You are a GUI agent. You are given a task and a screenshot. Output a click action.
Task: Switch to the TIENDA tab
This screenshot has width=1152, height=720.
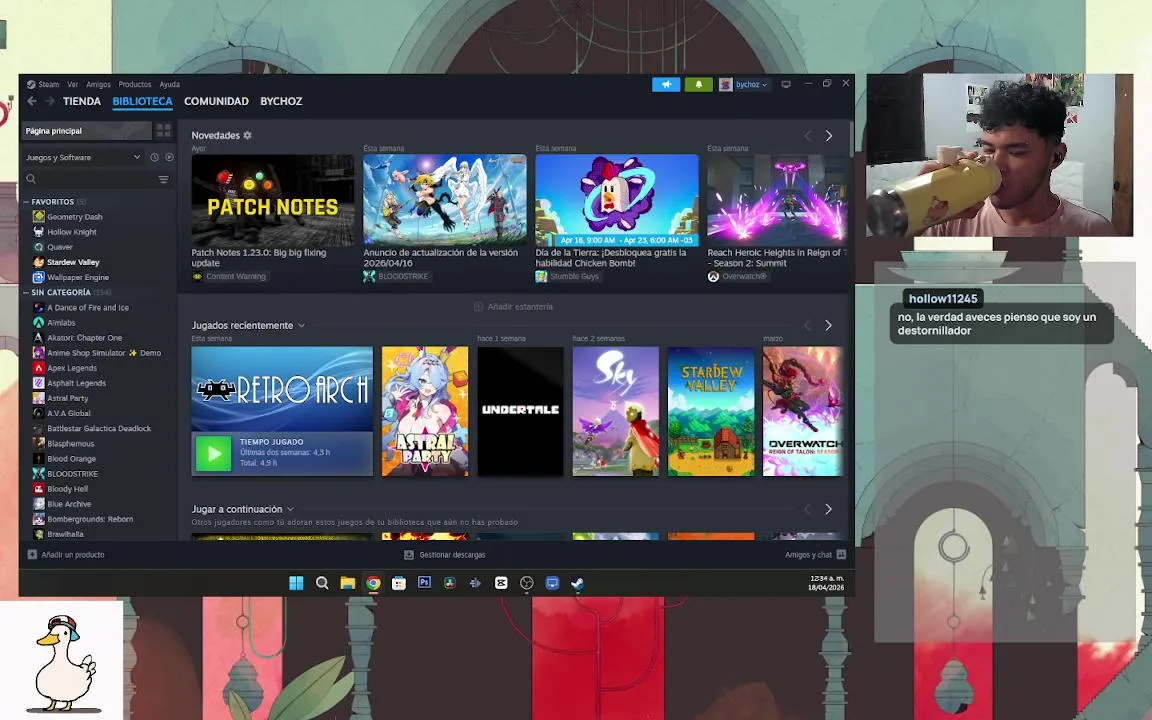tap(82, 101)
